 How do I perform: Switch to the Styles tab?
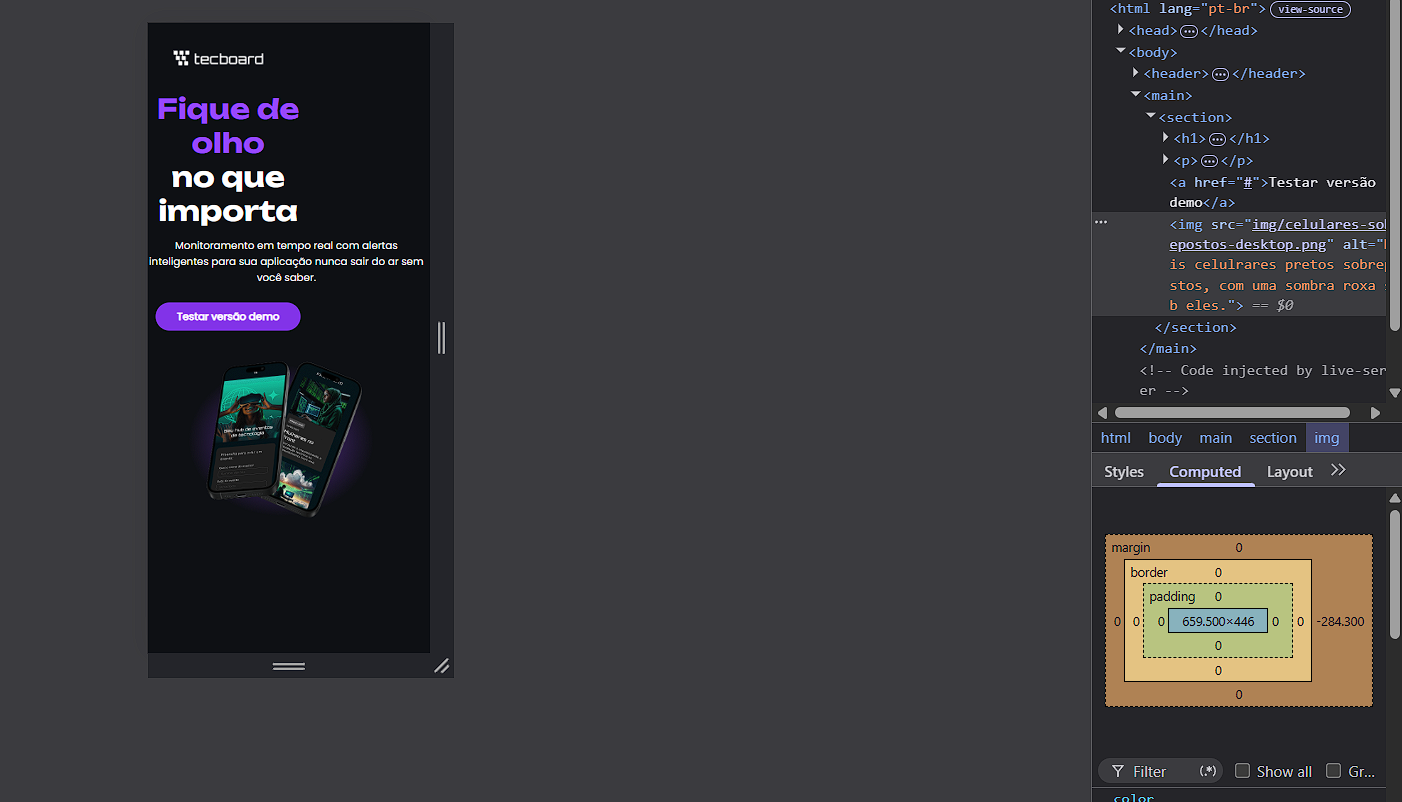(x=1124, y=471)
